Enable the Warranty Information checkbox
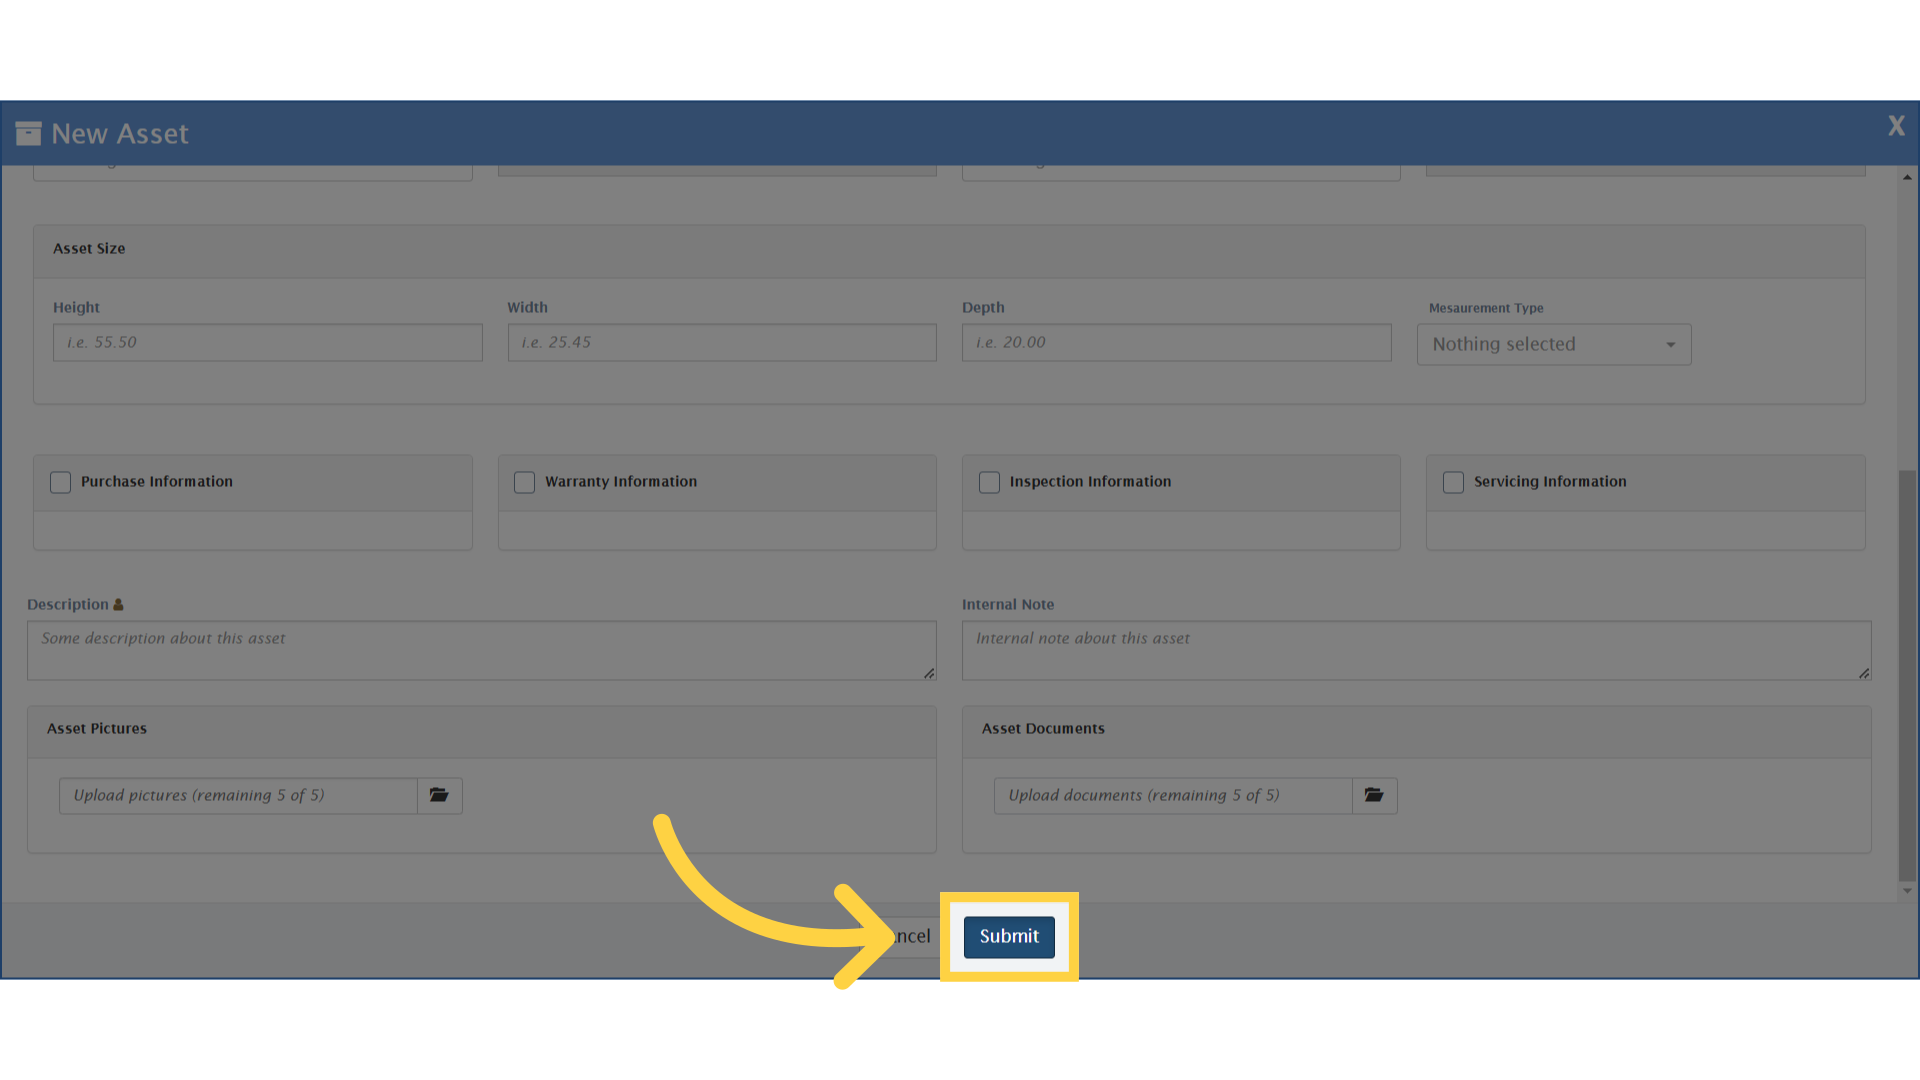Image resolution: width=1920 pixels, height=1080 pixels. click(x=524, y=482)
